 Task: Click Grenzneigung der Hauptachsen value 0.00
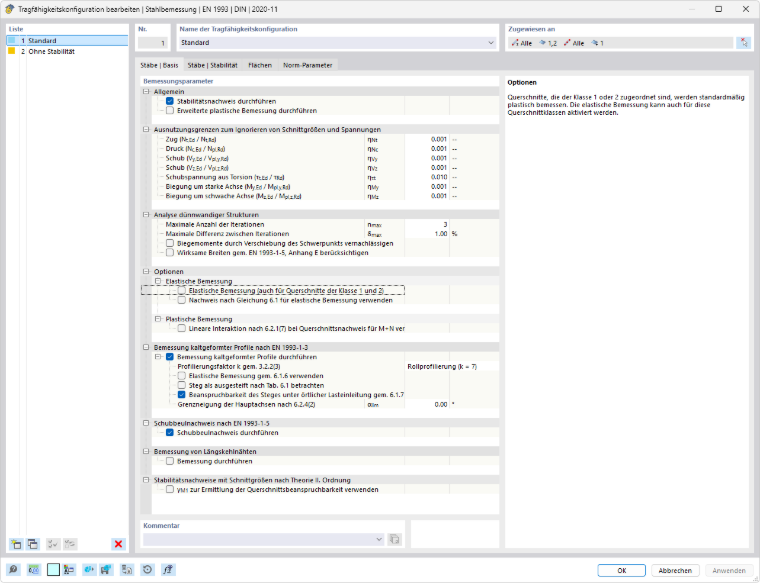click(x=427, y=404)
